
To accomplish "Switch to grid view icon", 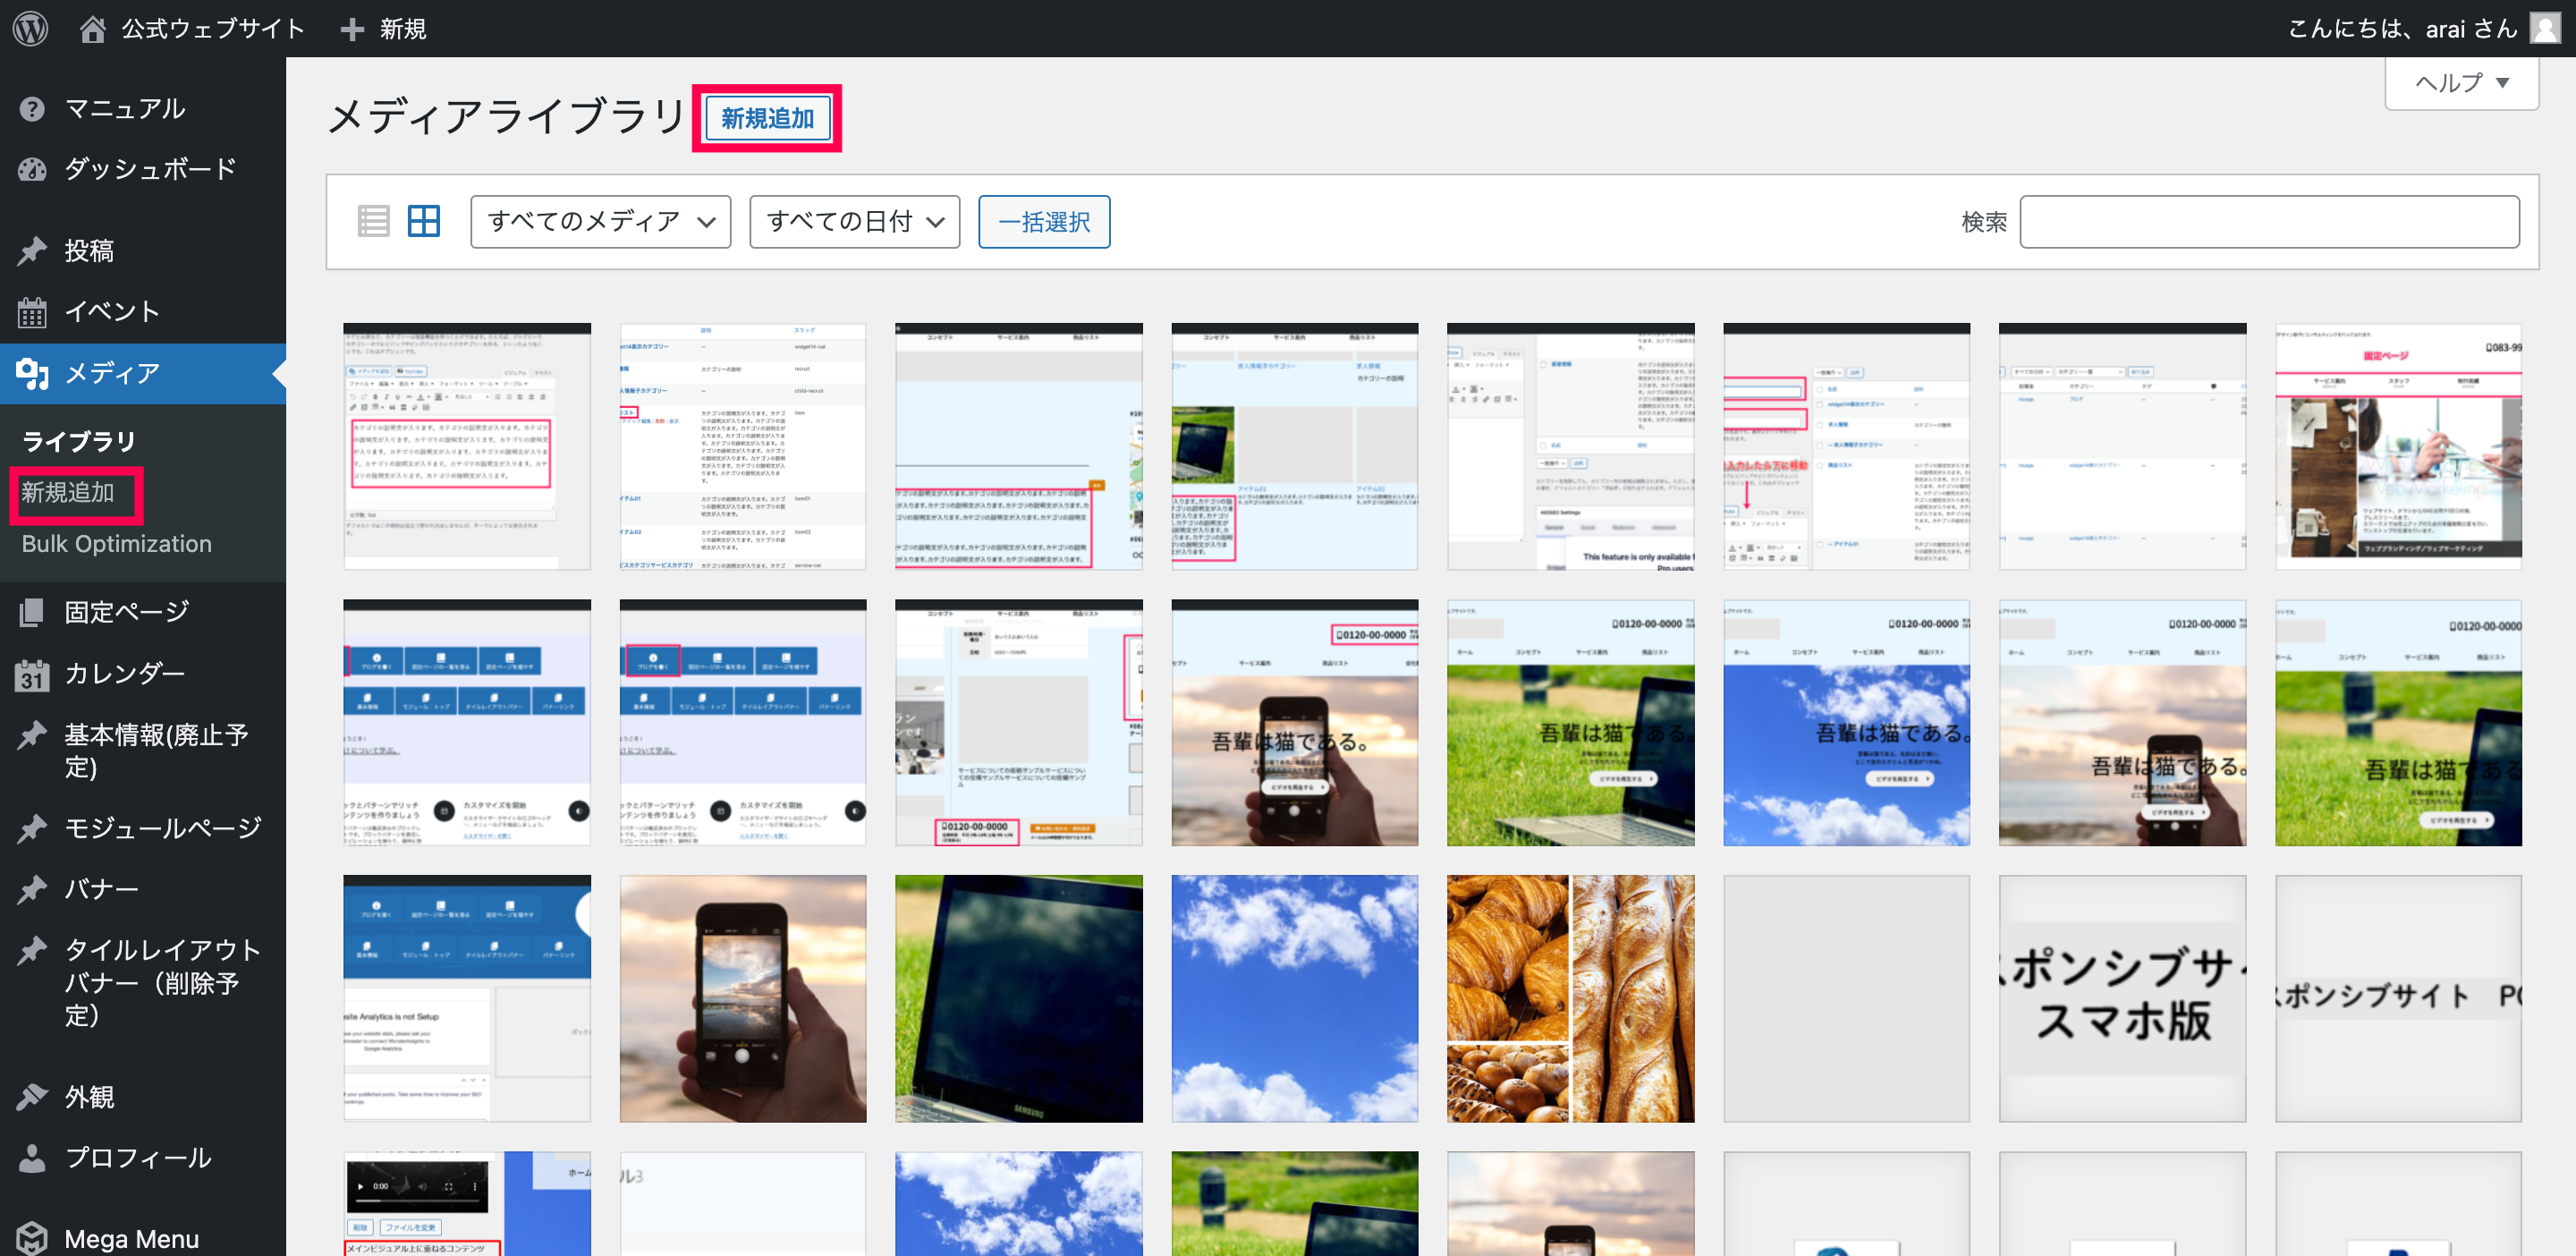I will 424,221.
